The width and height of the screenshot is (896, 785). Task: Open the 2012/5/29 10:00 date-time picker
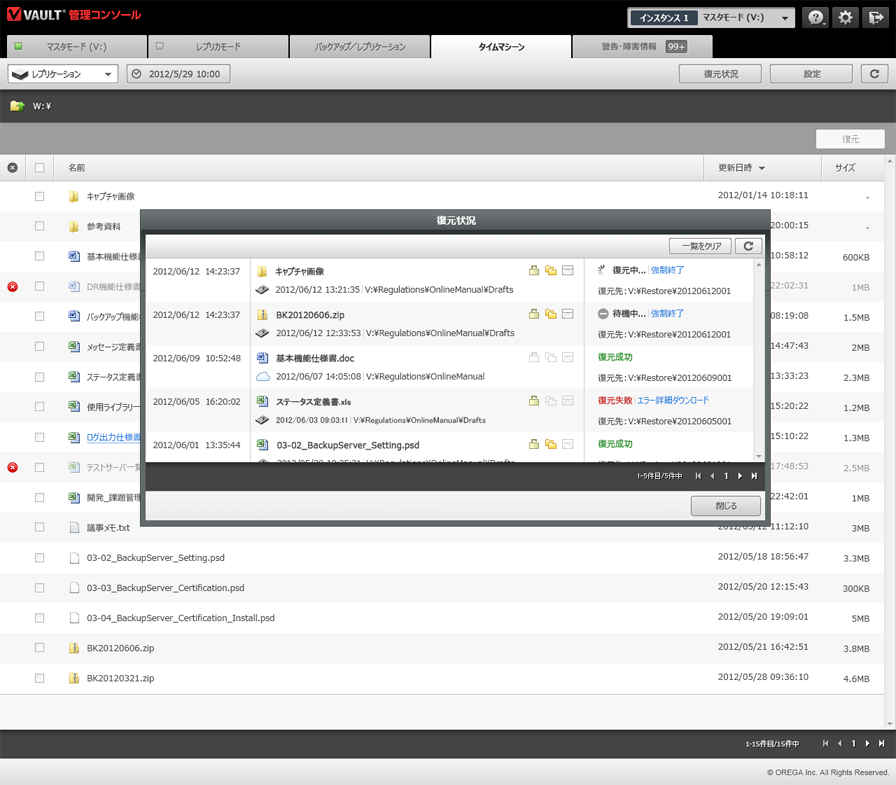(x=179, y=74)
